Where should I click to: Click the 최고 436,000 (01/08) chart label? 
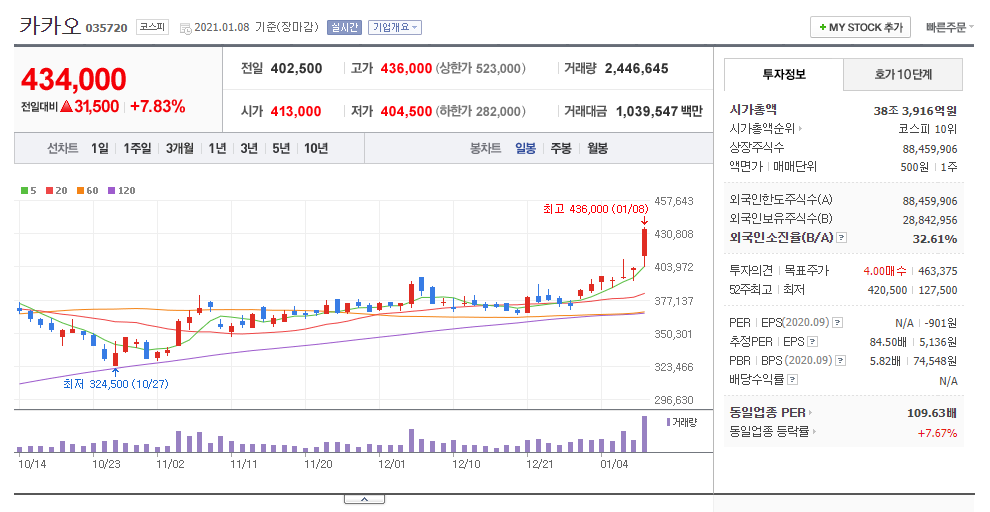click(x=595, y=208)
